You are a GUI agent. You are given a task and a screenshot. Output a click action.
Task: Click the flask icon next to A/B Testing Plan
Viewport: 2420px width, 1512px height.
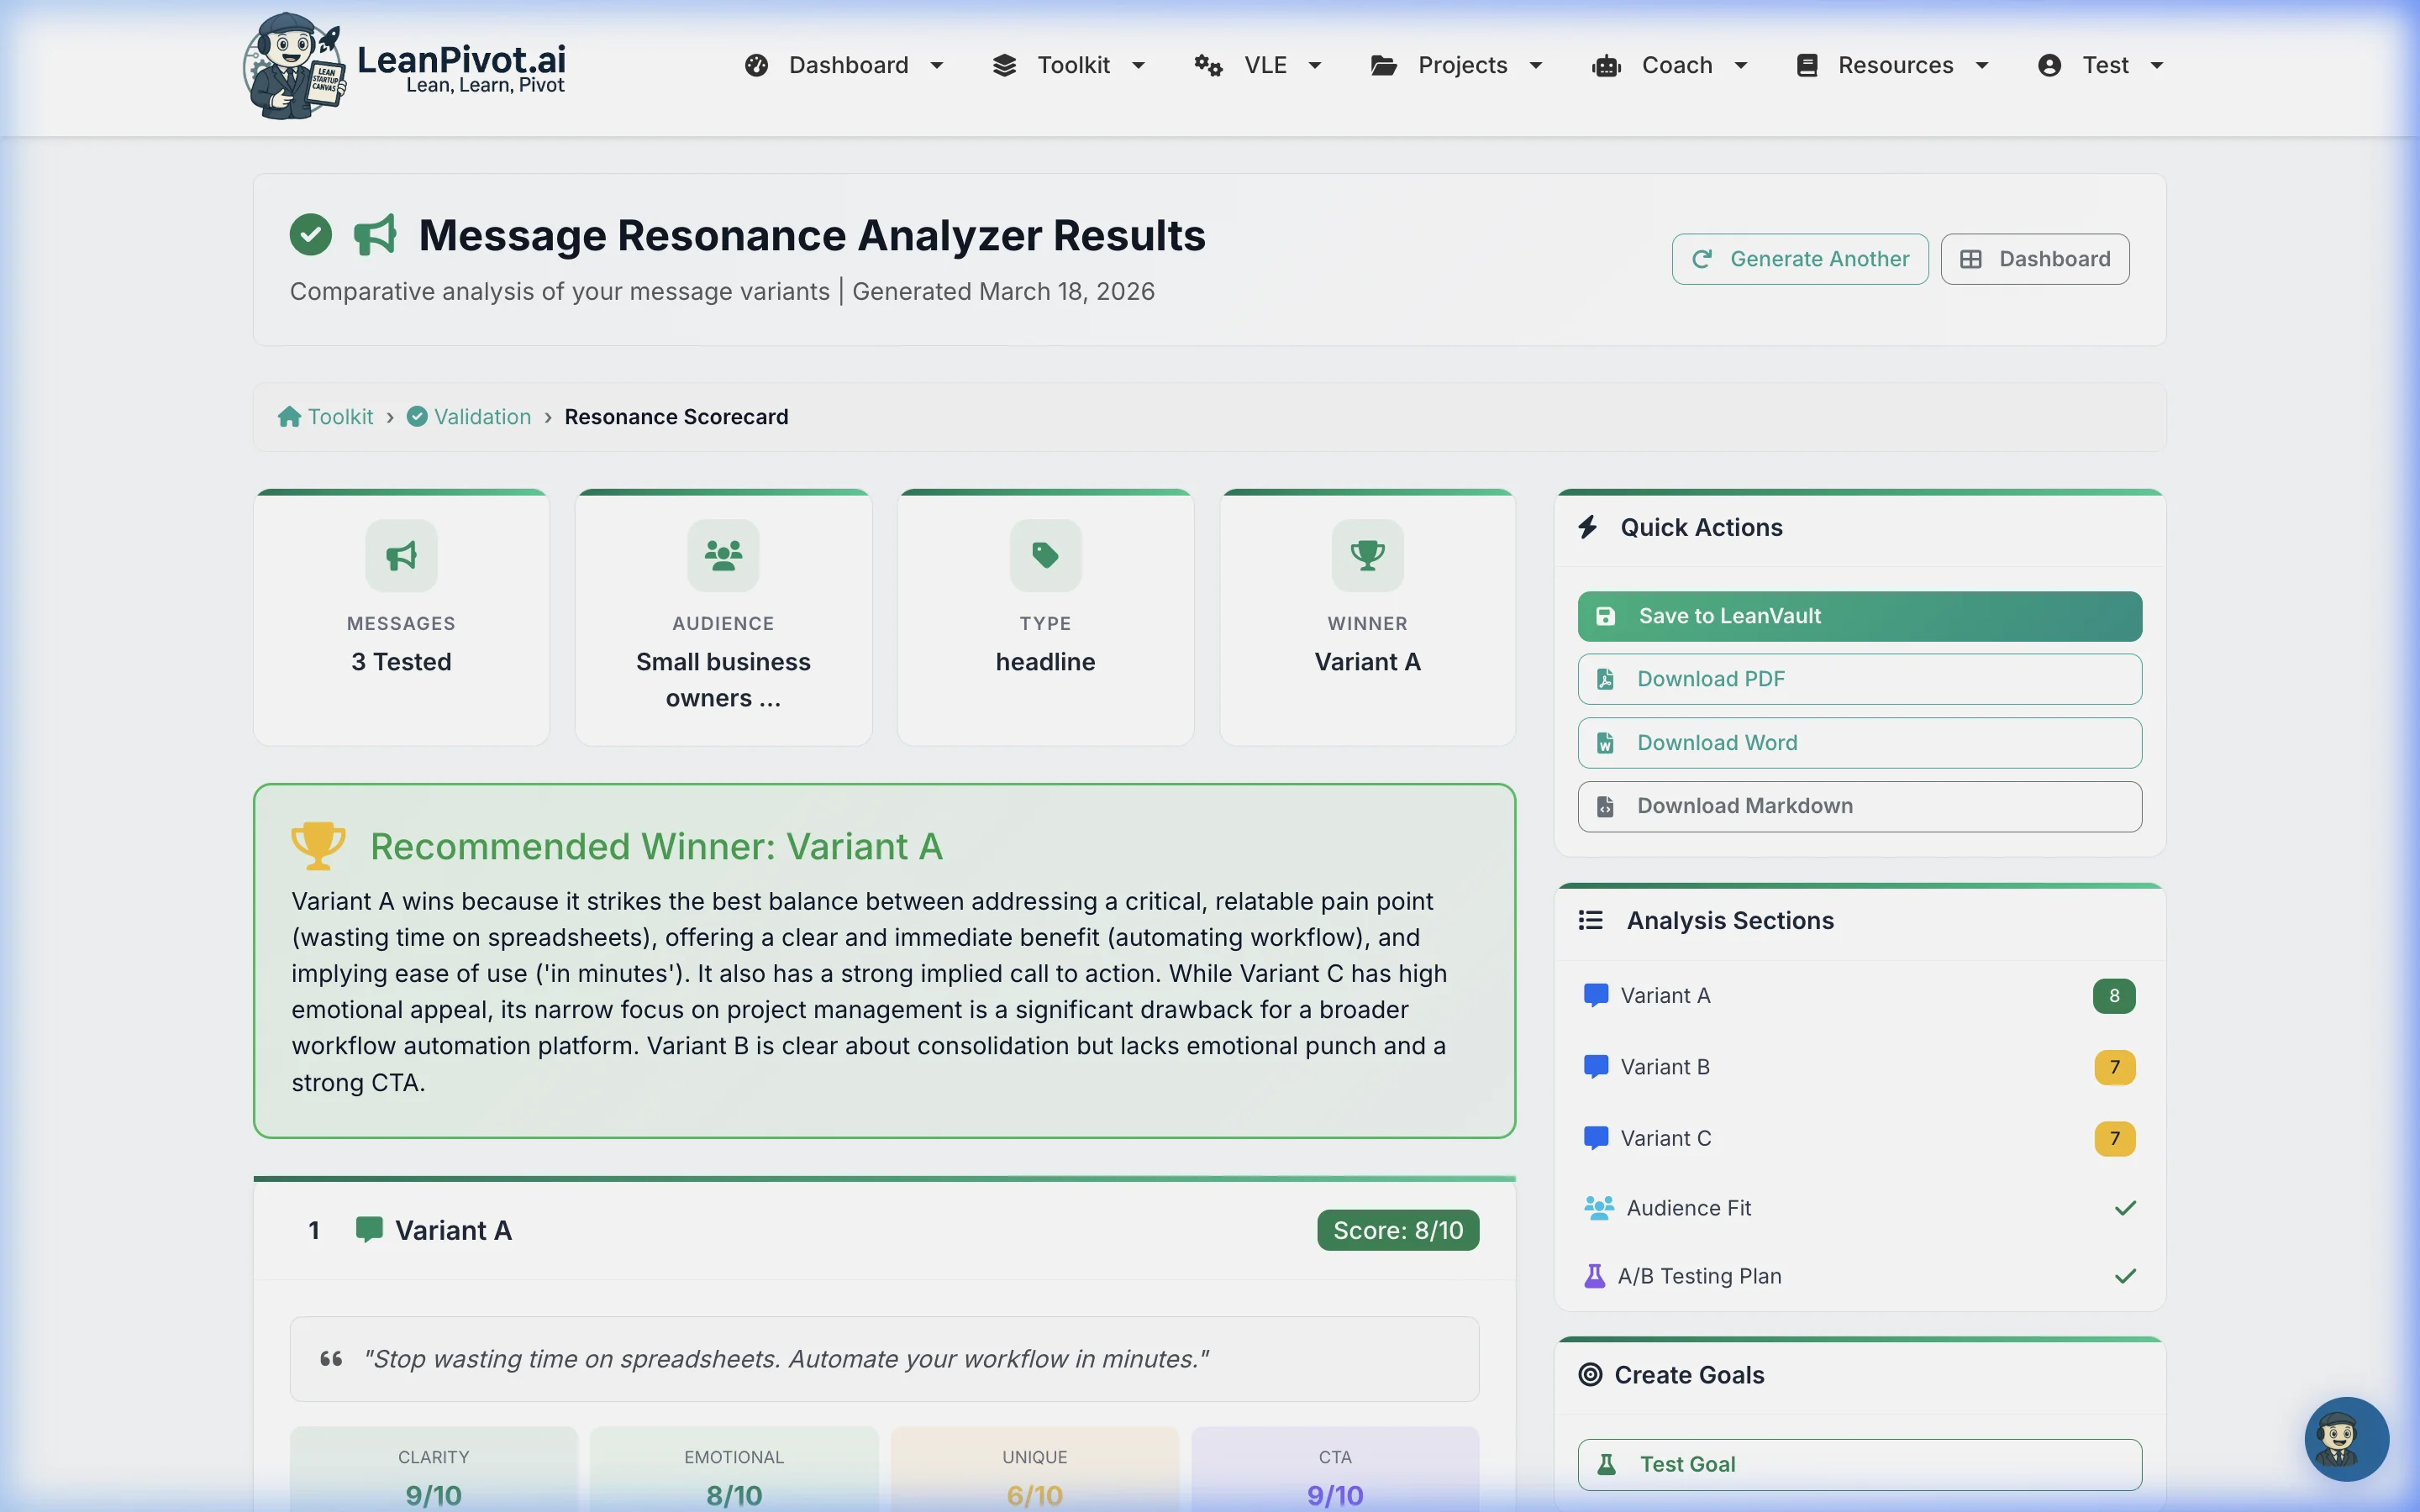(1594, 1276)
